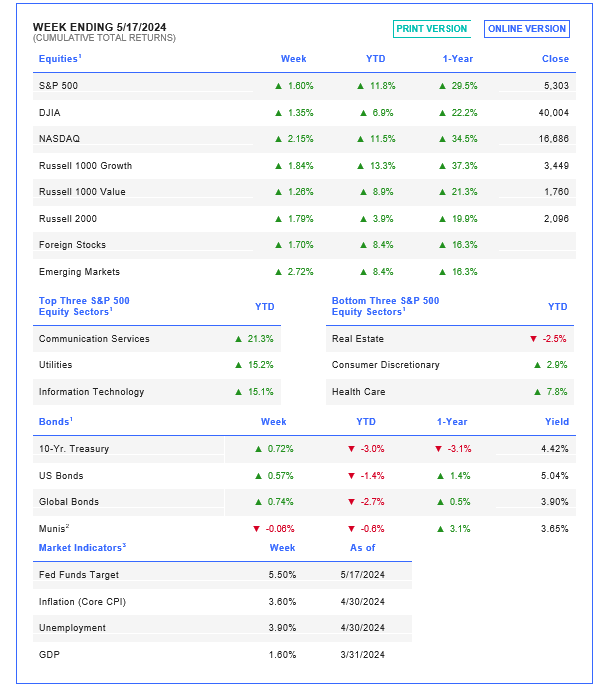Click Munis yield value 3.65%
607x692 pixels.
tap(554, 528)
